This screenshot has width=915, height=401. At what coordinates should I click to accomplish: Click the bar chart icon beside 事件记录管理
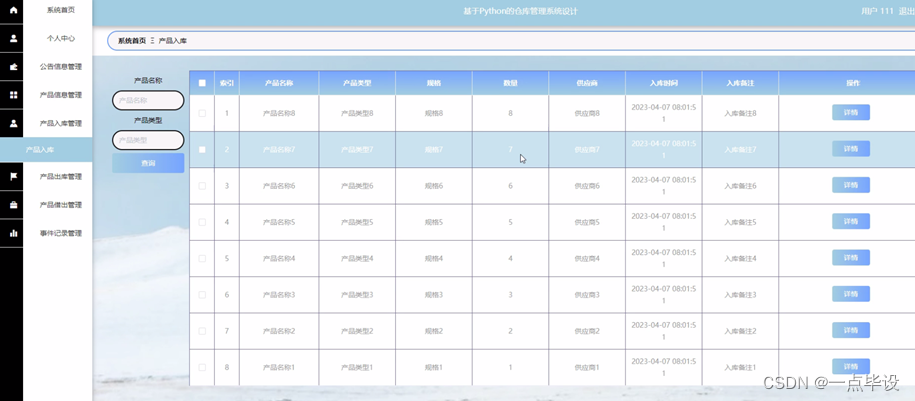tap(14, 233)
